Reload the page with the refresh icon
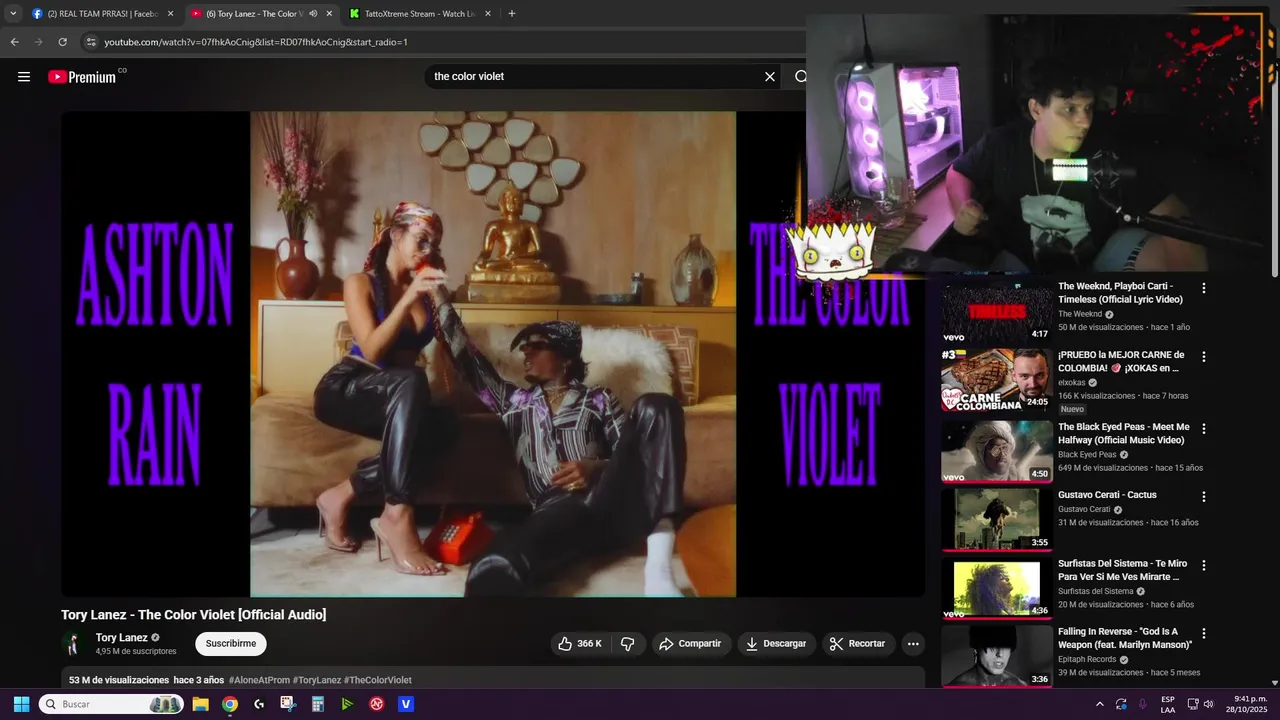1280x720 pixels. (62, 42)
